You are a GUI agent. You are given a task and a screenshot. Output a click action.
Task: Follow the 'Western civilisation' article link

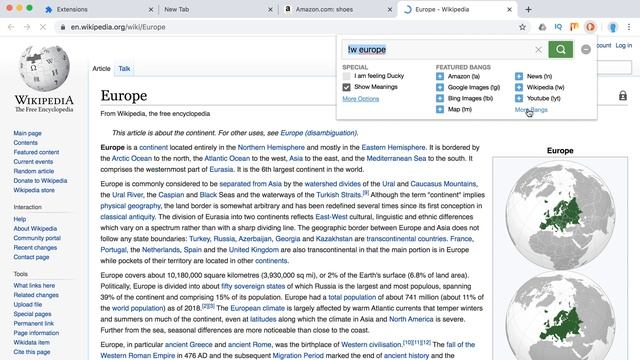coord(371,344)
